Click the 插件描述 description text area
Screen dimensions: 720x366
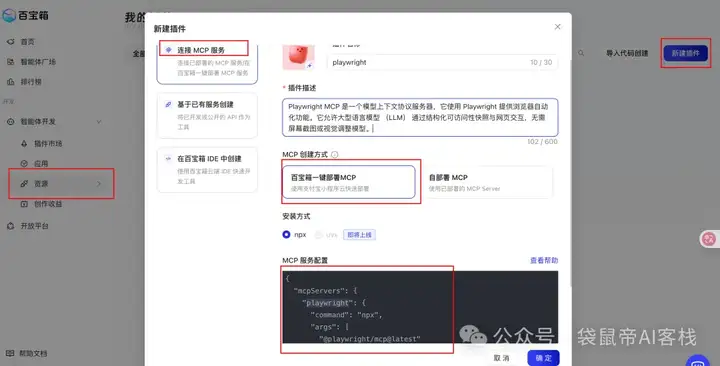coord(420,118)
